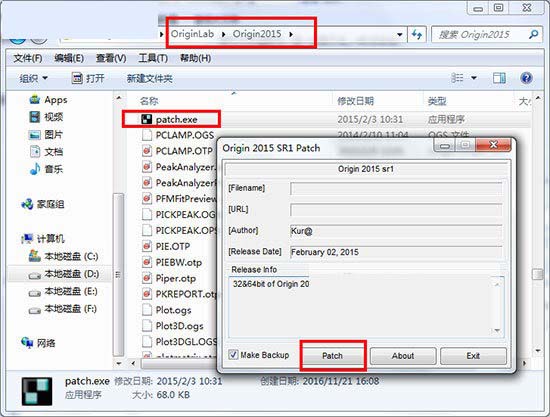Image resolution: width=550 pixels, height=417 pixels.
Task: Open the About button in patch dialog
Action: (x=403, y=356)
